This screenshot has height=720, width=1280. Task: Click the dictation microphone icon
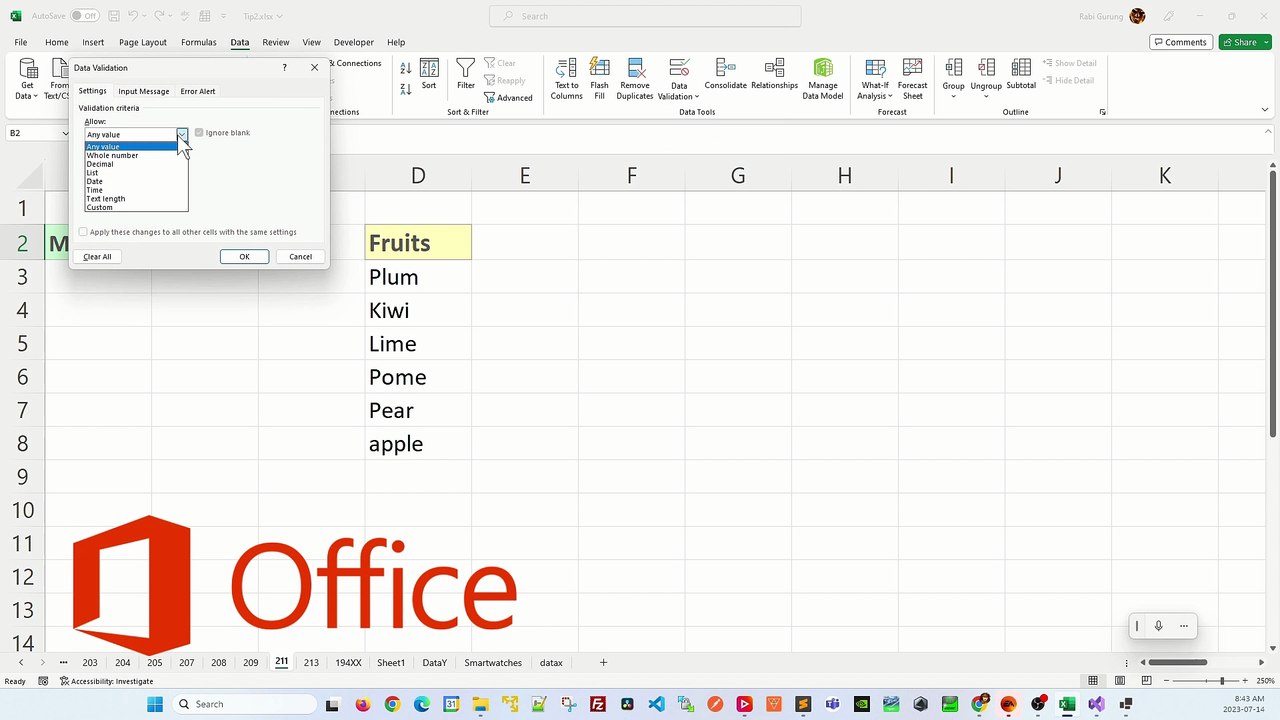(1158, 626)
